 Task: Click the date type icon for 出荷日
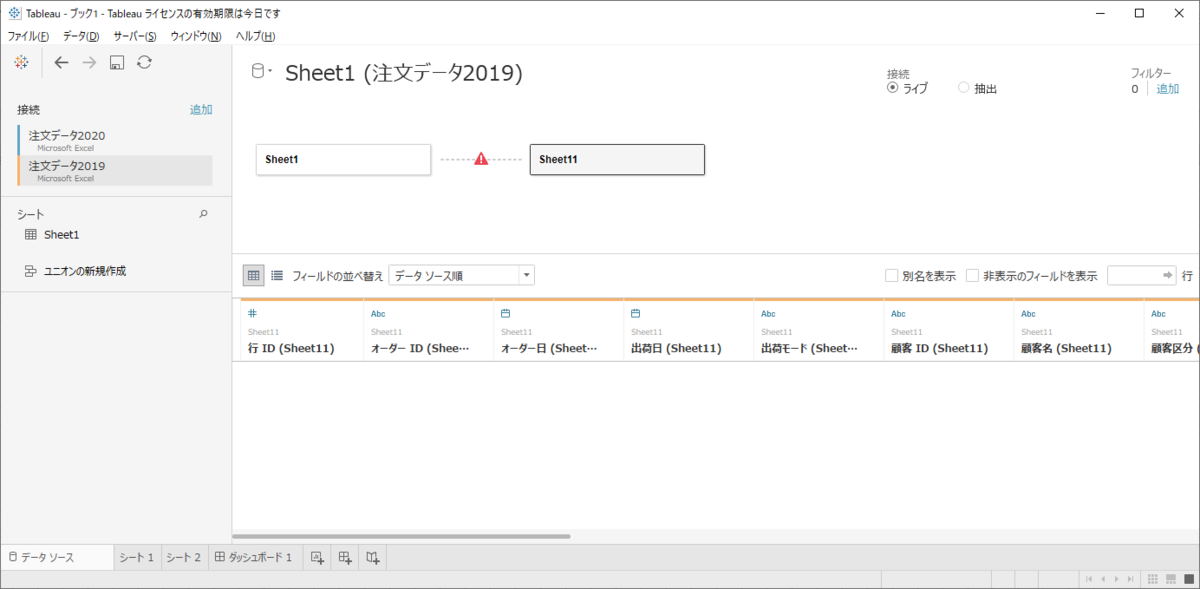(x=636, y=313)
